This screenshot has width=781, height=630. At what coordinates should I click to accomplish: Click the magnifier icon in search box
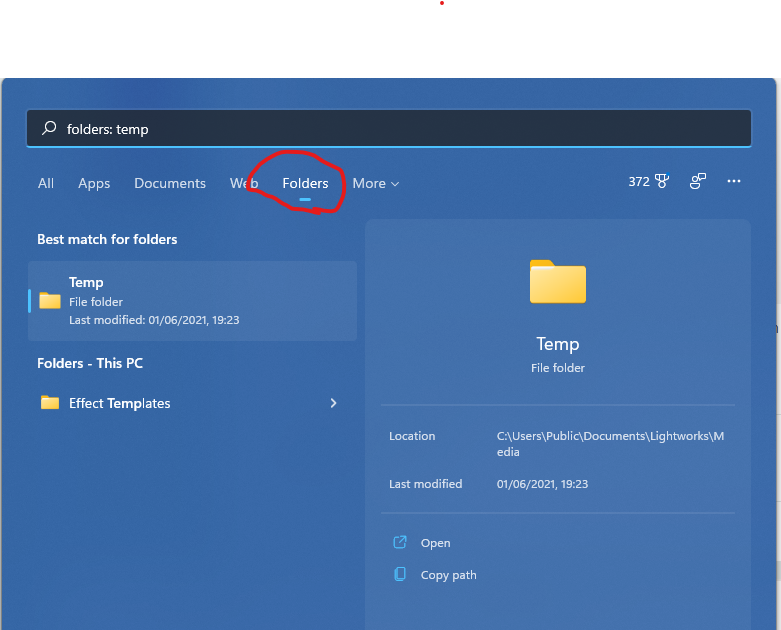[48, 129]
